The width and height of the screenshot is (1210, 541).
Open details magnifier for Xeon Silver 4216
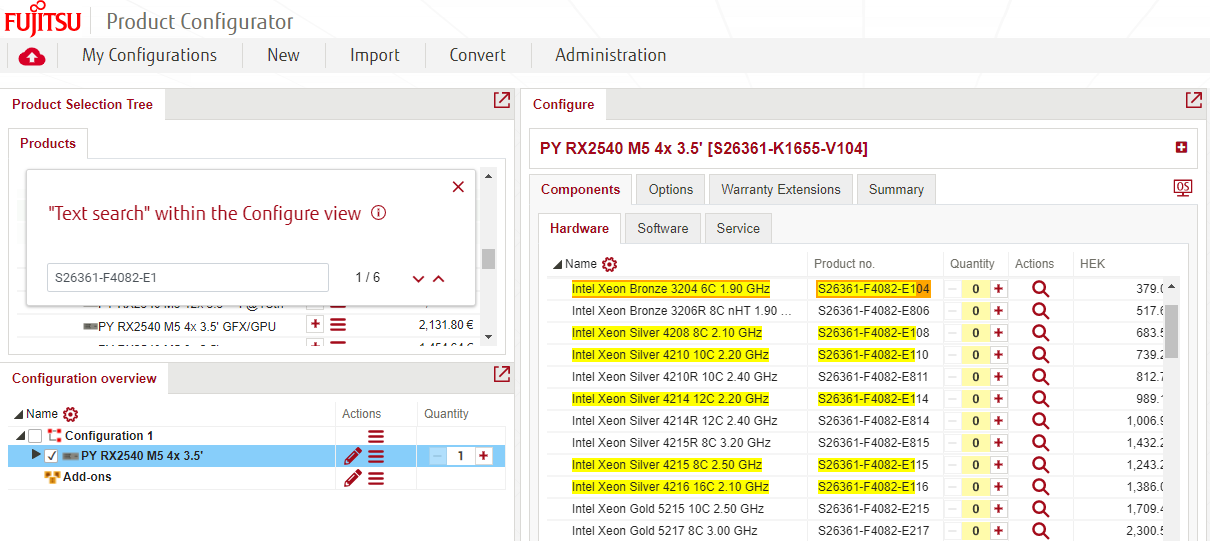click(1040, 486)
